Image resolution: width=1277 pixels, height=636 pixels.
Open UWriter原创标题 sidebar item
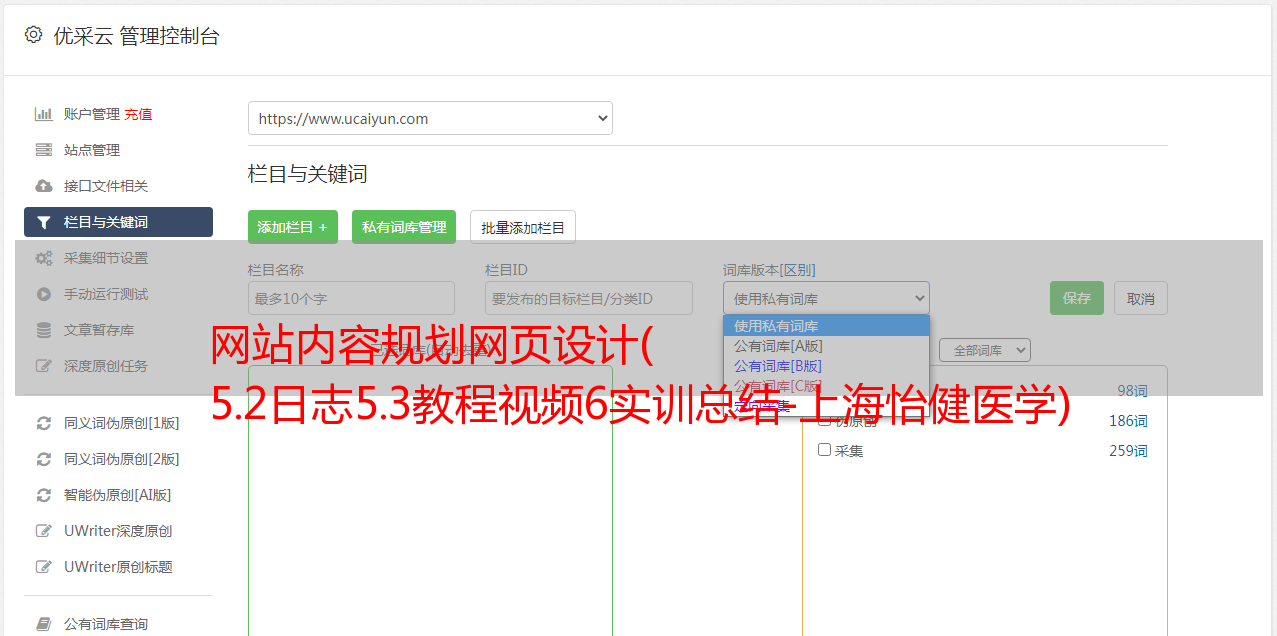point(118,567)
